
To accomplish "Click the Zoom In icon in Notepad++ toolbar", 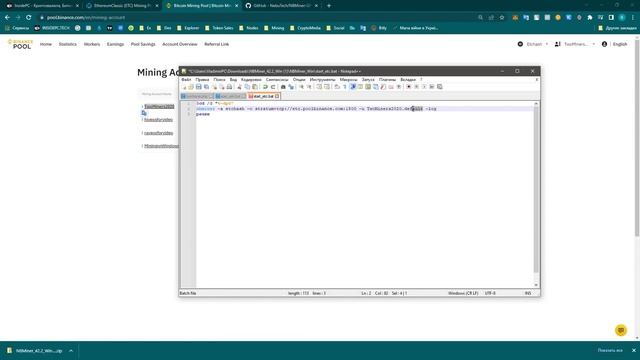I will [x=301, y=87].
